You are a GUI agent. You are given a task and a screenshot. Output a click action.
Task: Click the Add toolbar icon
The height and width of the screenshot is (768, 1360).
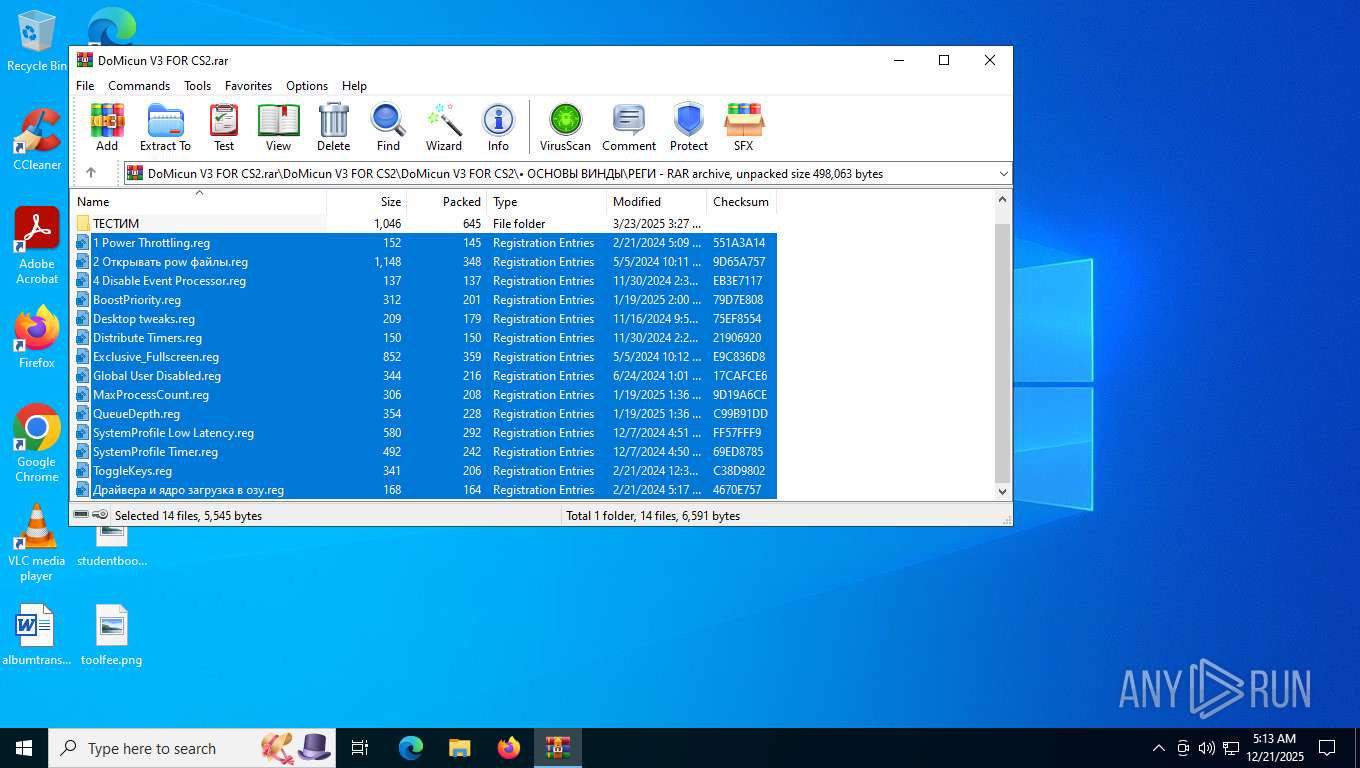107,127
